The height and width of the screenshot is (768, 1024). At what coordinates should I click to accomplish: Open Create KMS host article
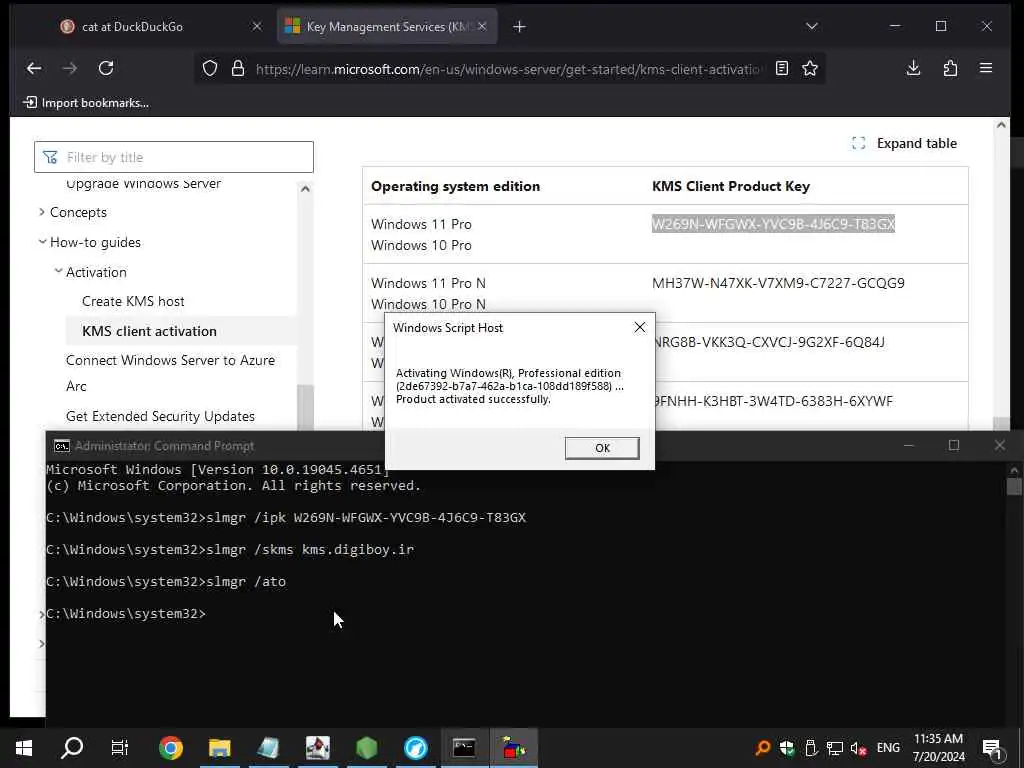tap(133, 301)
